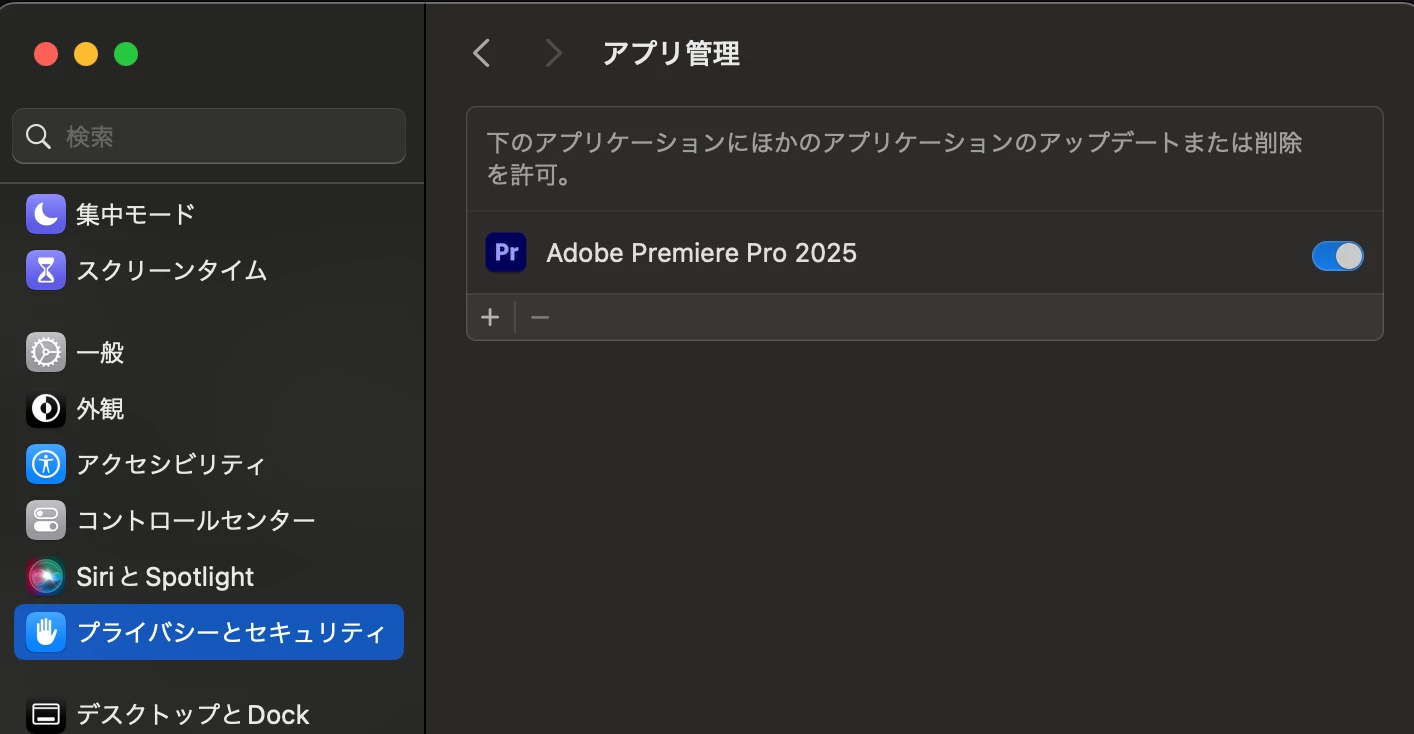The height and width of the screenshot is (734, 1414).
Task: Select the Adobe Premiere Pro 2025 row text
Action: [701, 252]
